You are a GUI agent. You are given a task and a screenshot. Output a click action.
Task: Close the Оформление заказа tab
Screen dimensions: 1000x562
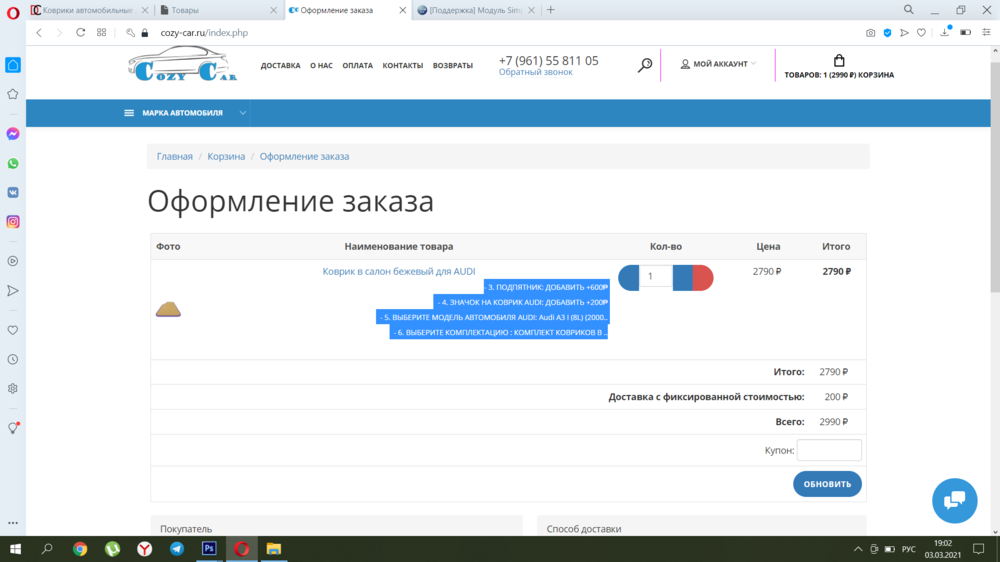point(402,10)
